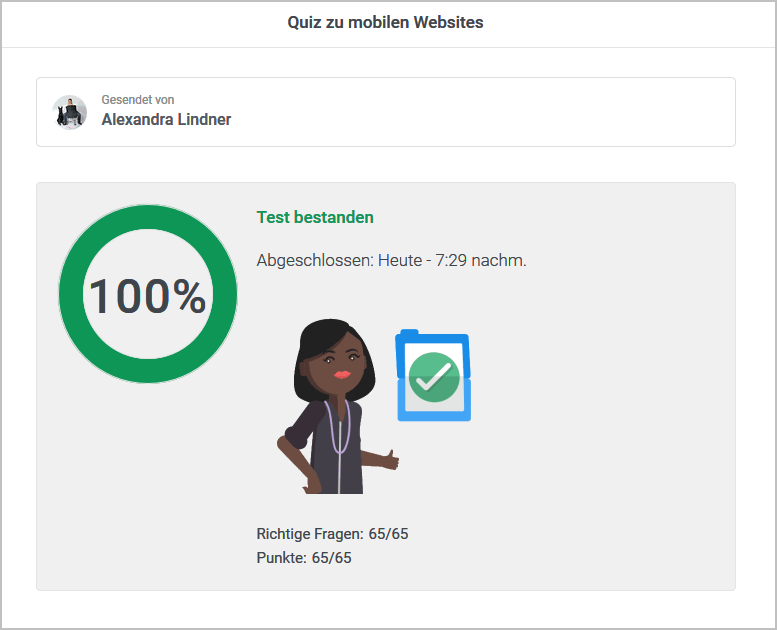This screenshot has height=630, width=777.
Task: Click the 'Test bestanden' status text
Action: (315, 217)
